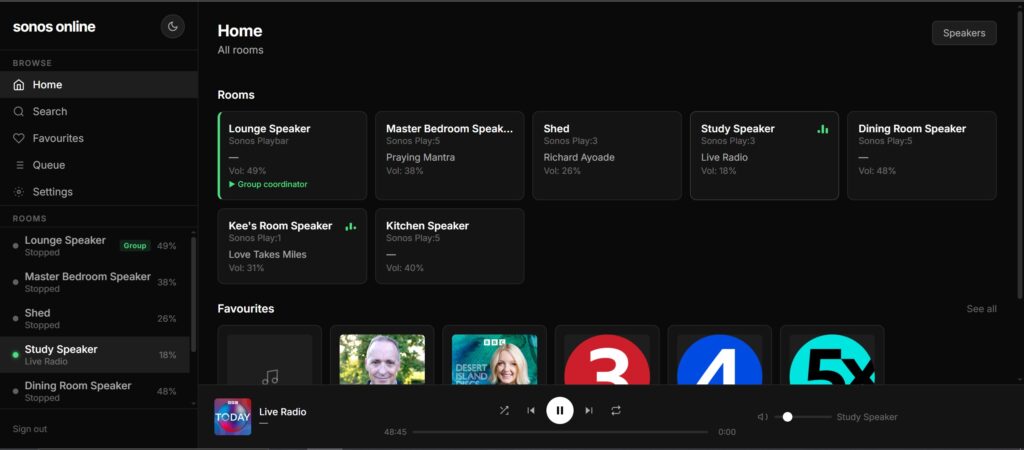This screenshot has height=450, width=1024.
Task: Toggle repeat mode
Action: tap(616, 410)
